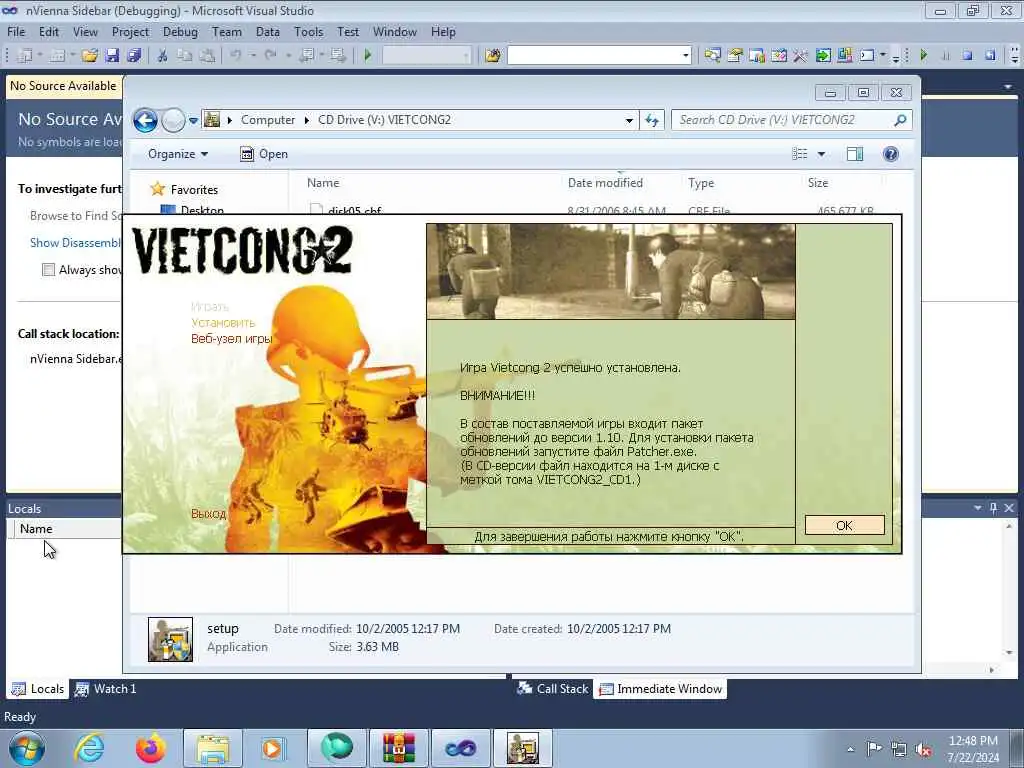Screen dimensions: 1024x768
Task: Select Favorites in the navigation pane
Action: pos(184,189)
